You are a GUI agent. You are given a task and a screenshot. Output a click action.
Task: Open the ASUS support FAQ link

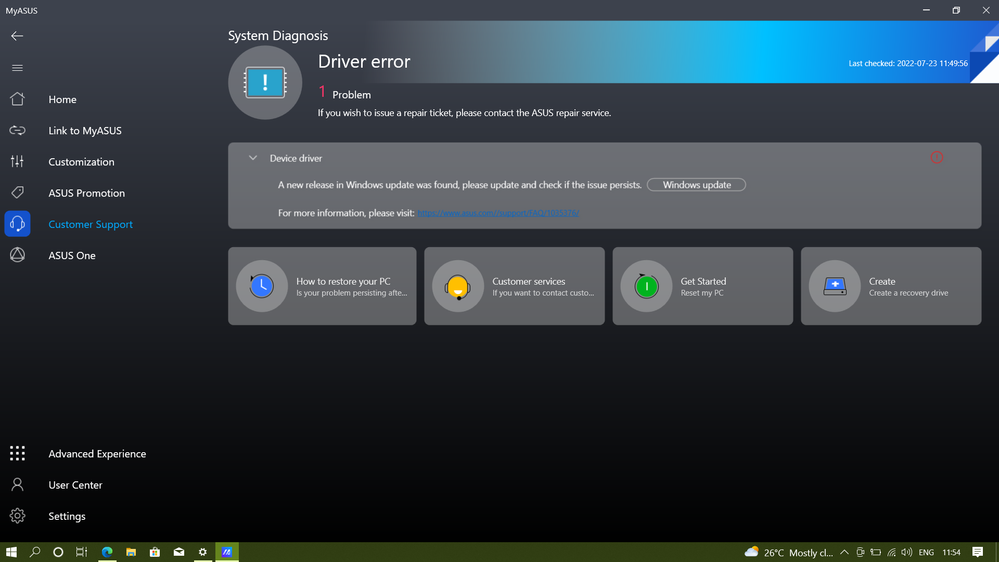click(498, 213)
